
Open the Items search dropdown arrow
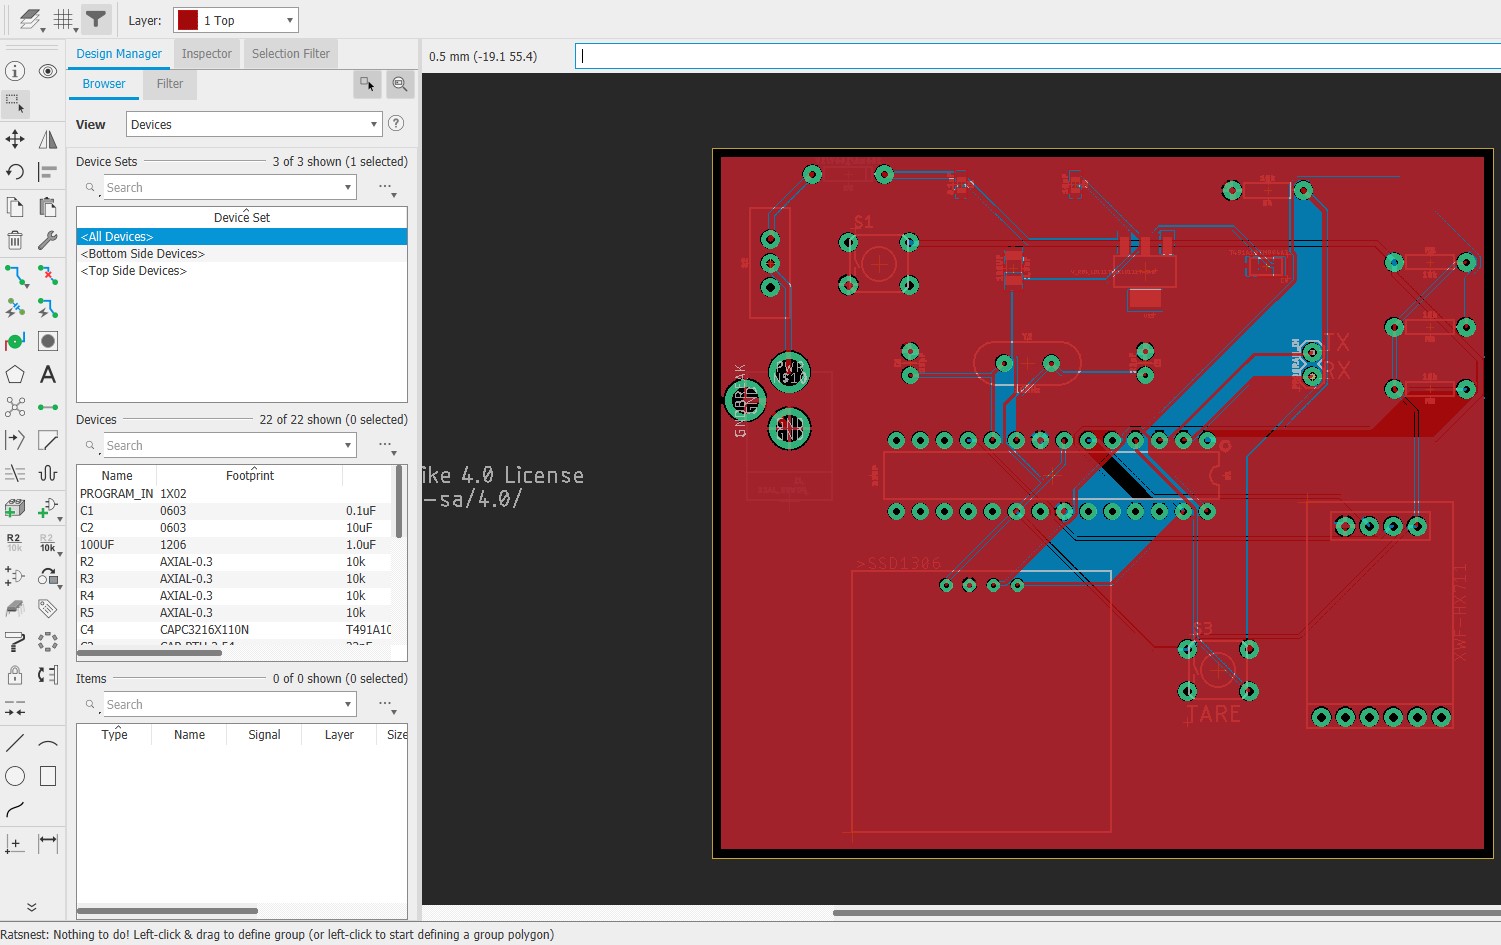[348, 704]
